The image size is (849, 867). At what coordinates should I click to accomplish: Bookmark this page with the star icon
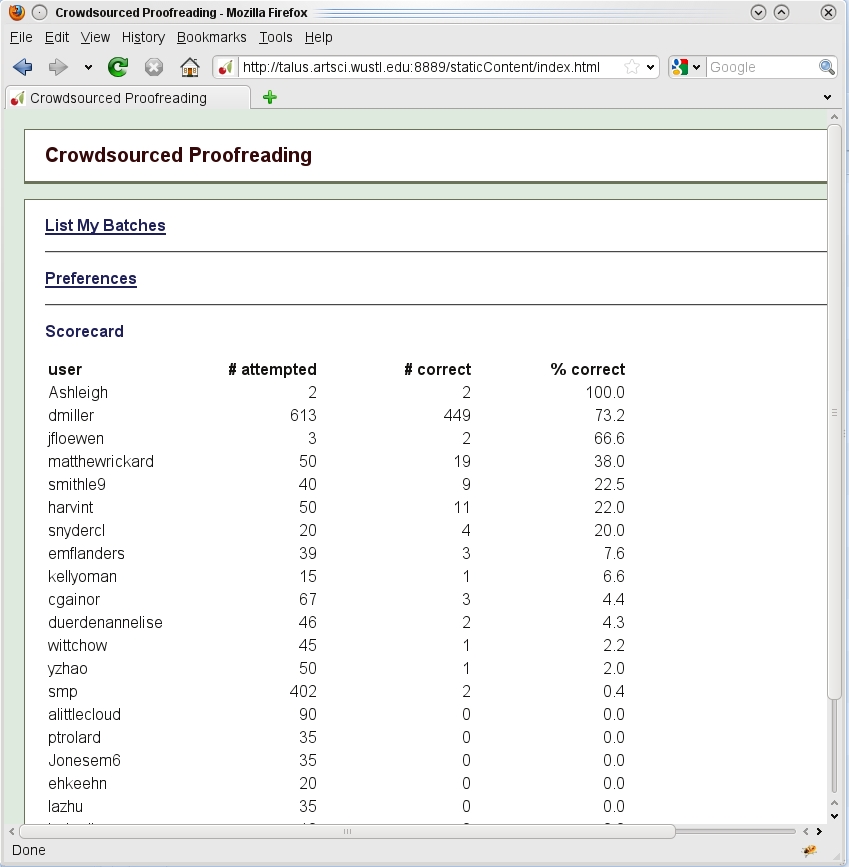[x=632, y=67]
